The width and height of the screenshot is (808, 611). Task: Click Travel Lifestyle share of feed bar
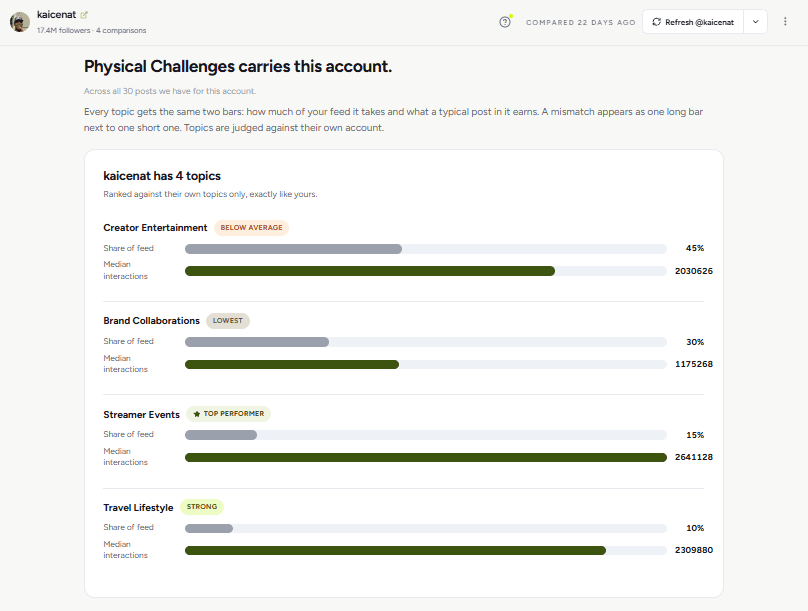pyautogui.click(x=426, y=529)
